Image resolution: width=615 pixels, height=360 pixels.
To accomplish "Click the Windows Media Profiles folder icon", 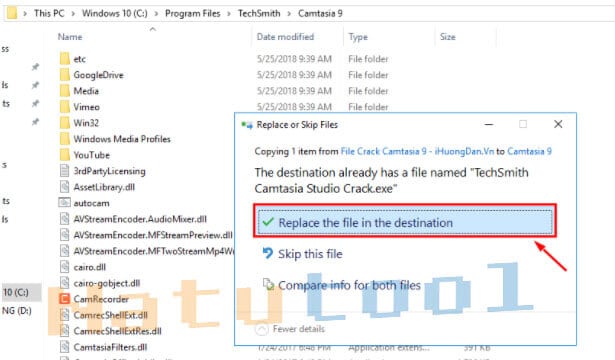I will [x=65, y=139].
